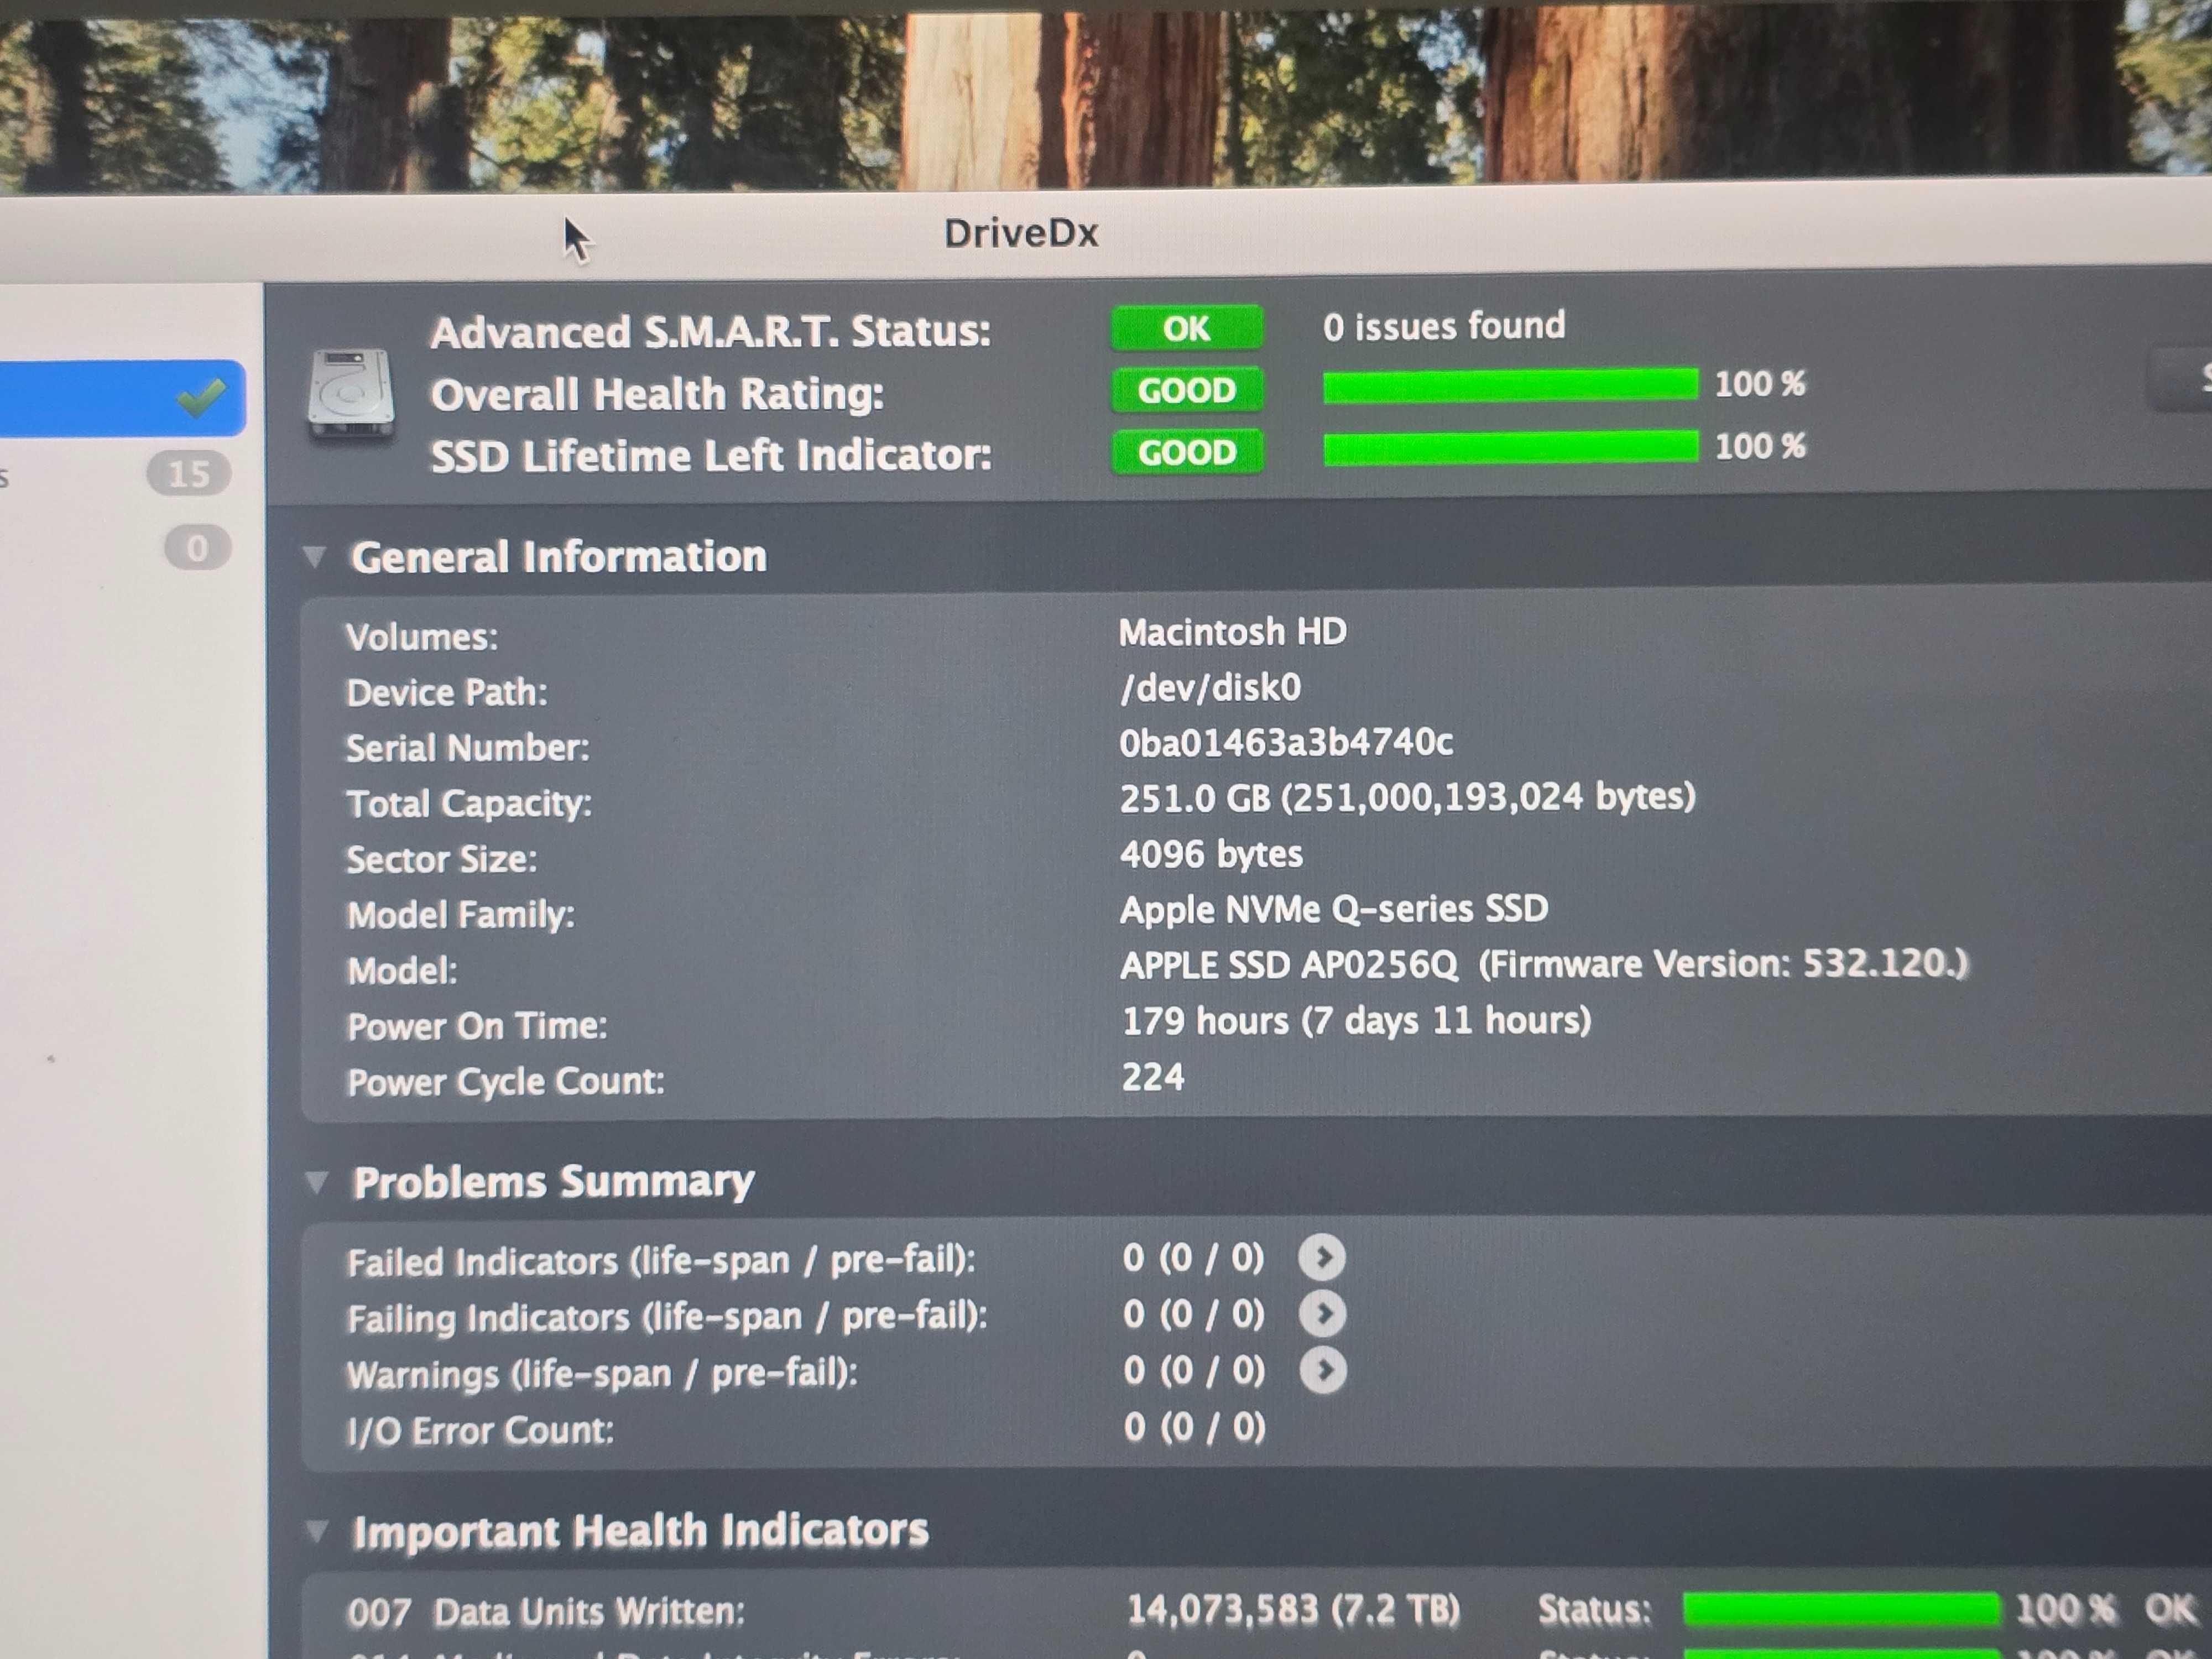Click the 'Apple NVMe Q-series SSD' value
This screenshot has width=2212, height=1659.
1334,909
